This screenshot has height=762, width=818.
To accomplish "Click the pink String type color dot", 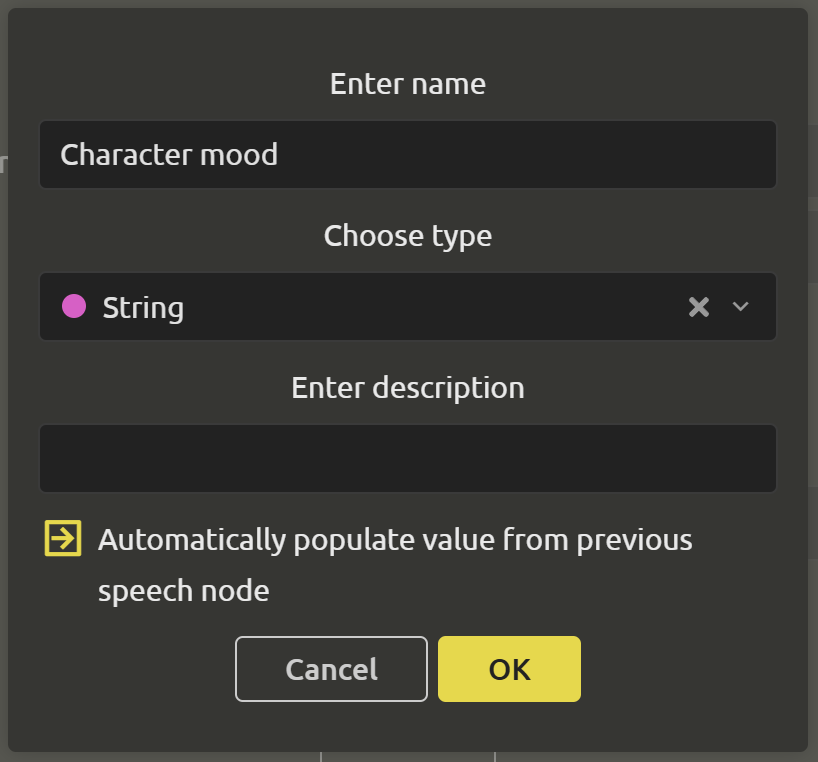I will (74, 306).
